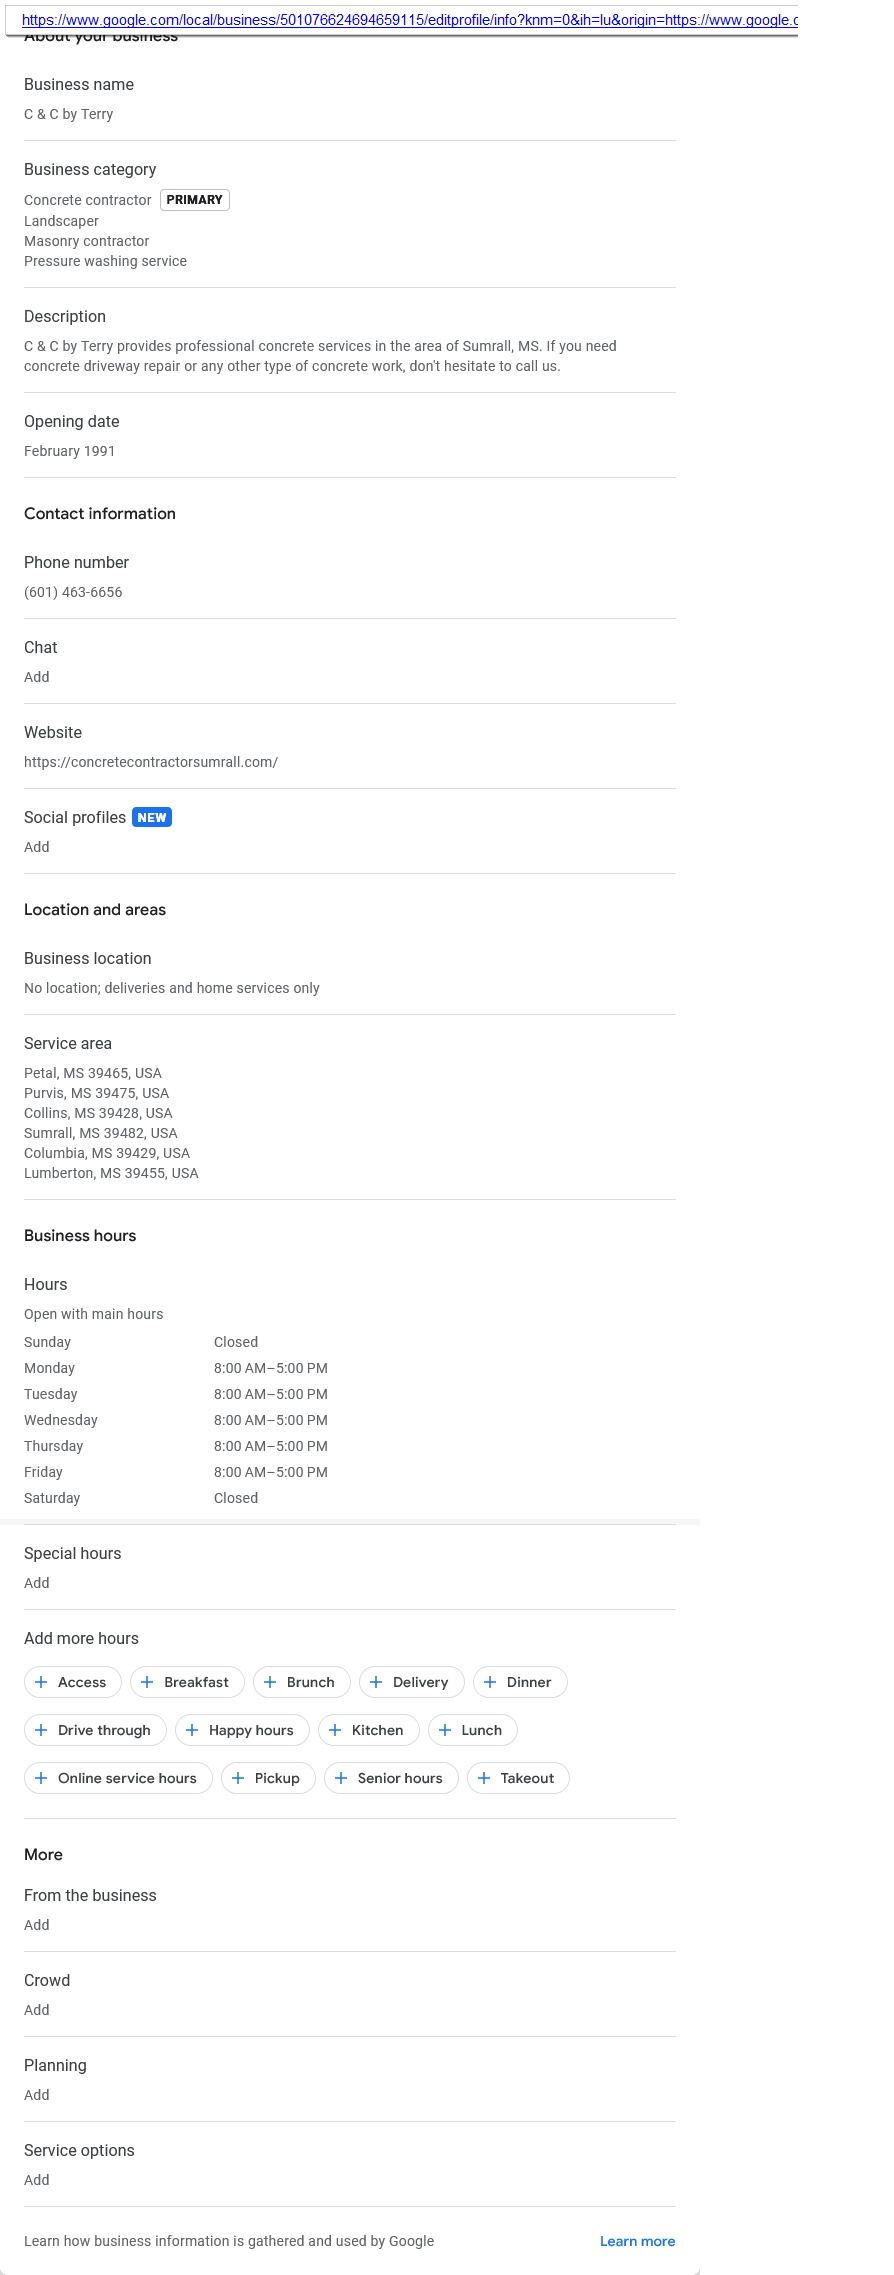This screenshot has height=2275, width=894.
Task: Click the plus icon beside Happy hours
Action: coord(192,1730)
